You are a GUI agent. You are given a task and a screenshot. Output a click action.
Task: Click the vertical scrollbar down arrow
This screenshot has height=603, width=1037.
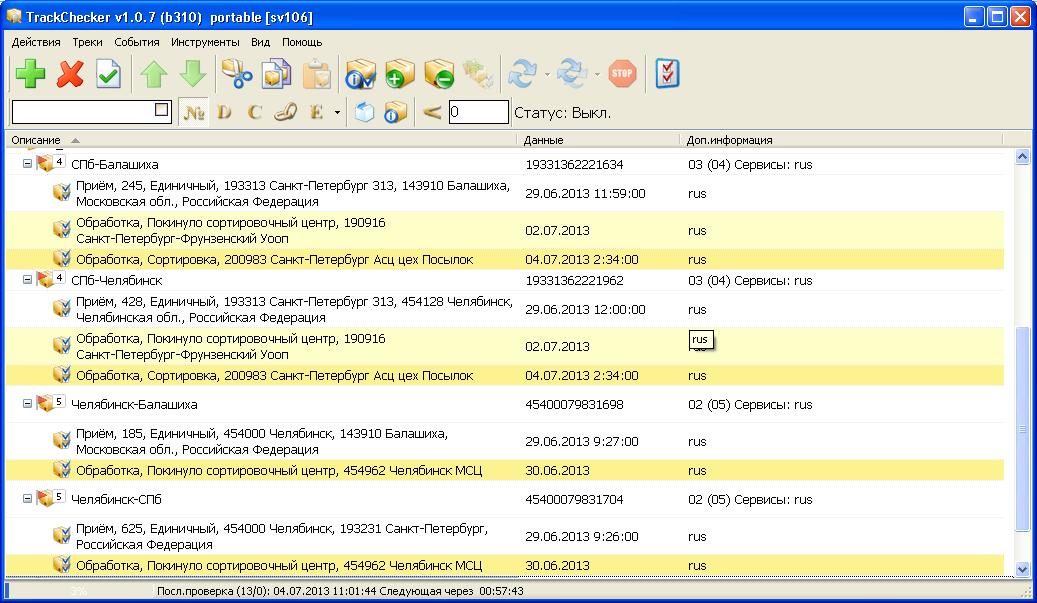click(1022, 569)
